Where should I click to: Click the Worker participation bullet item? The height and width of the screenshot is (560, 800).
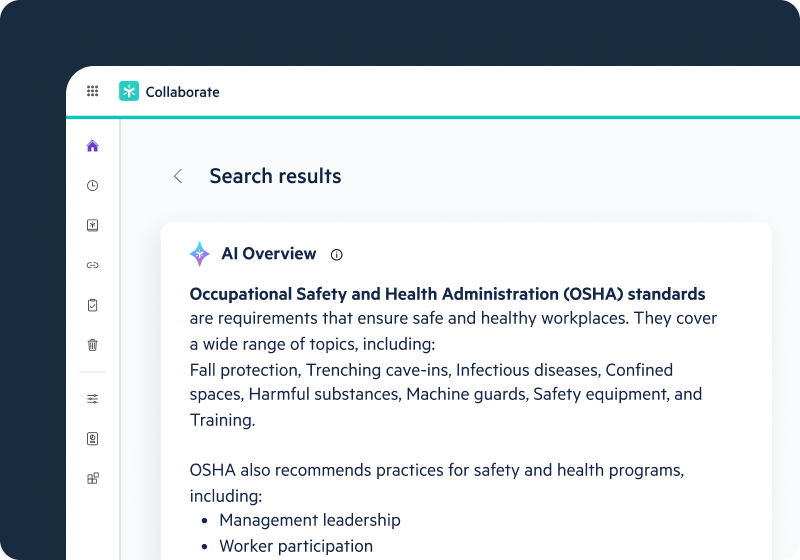pos(296,546)
